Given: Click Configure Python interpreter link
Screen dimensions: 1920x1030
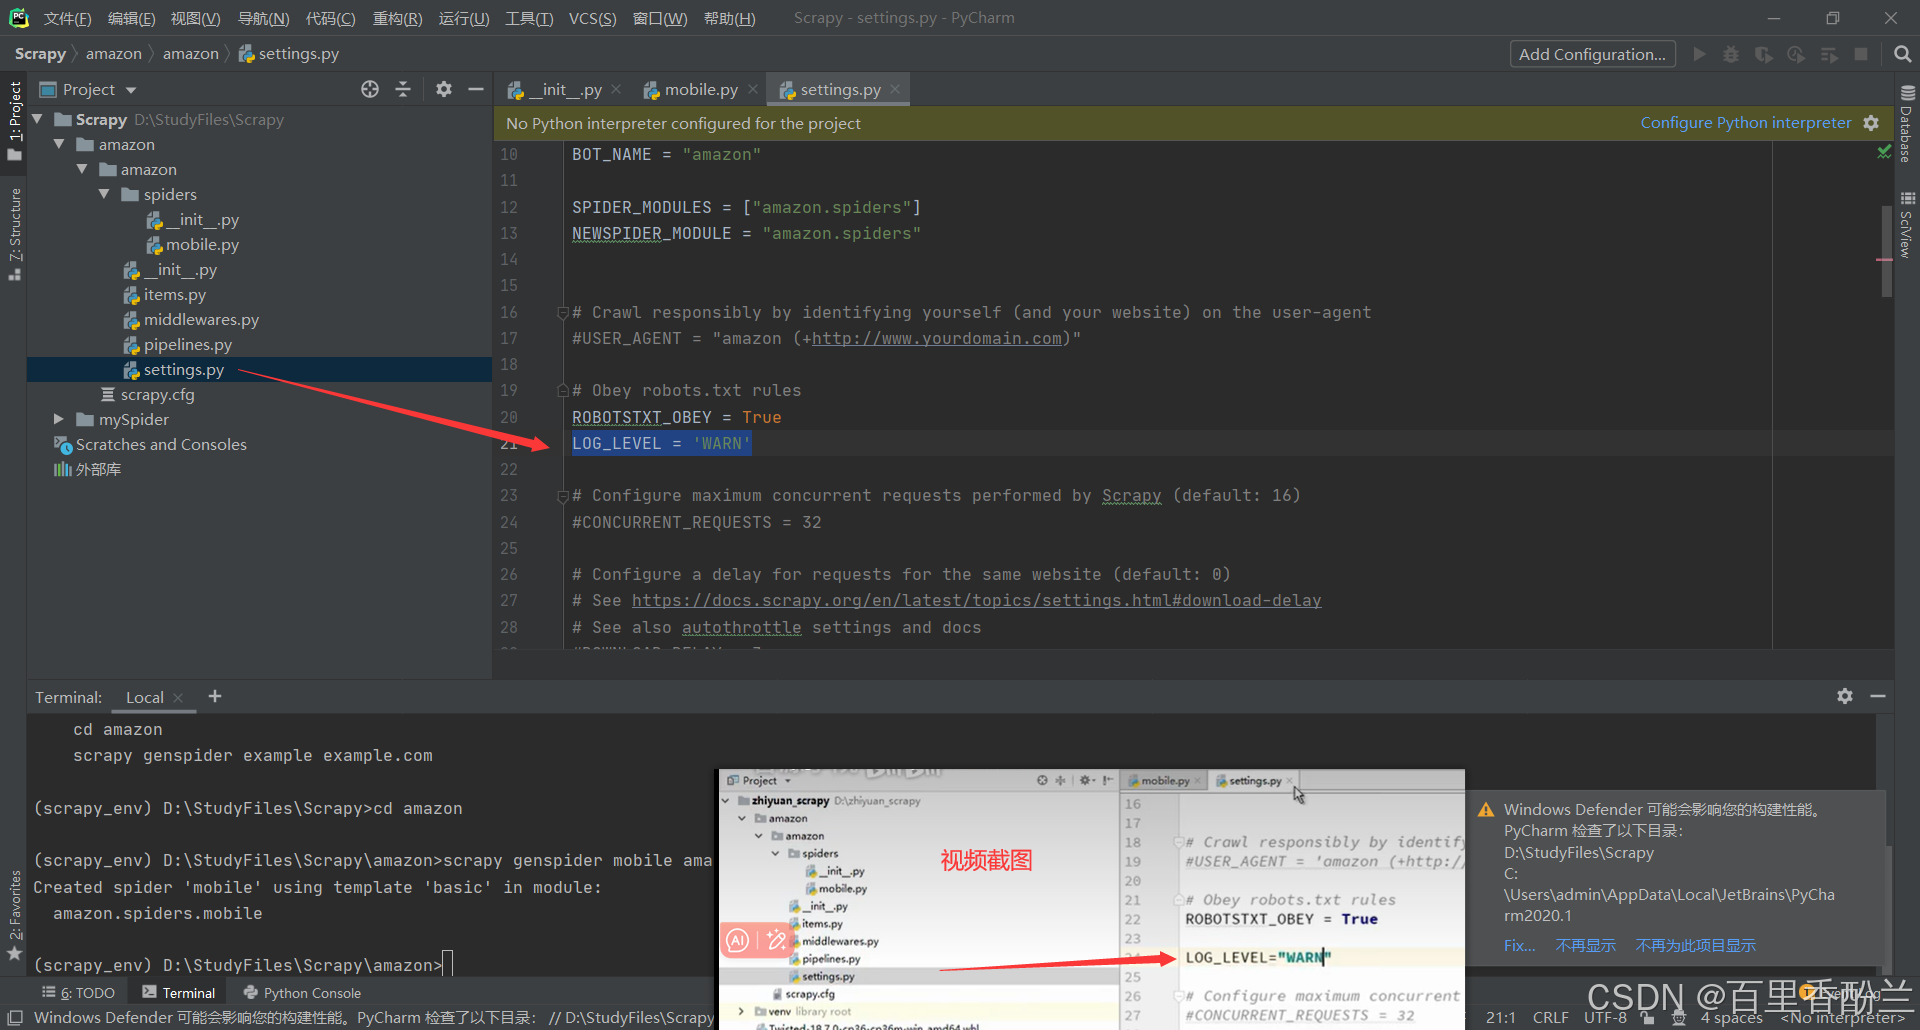Looking at the screenshot, I should 1745,122.
